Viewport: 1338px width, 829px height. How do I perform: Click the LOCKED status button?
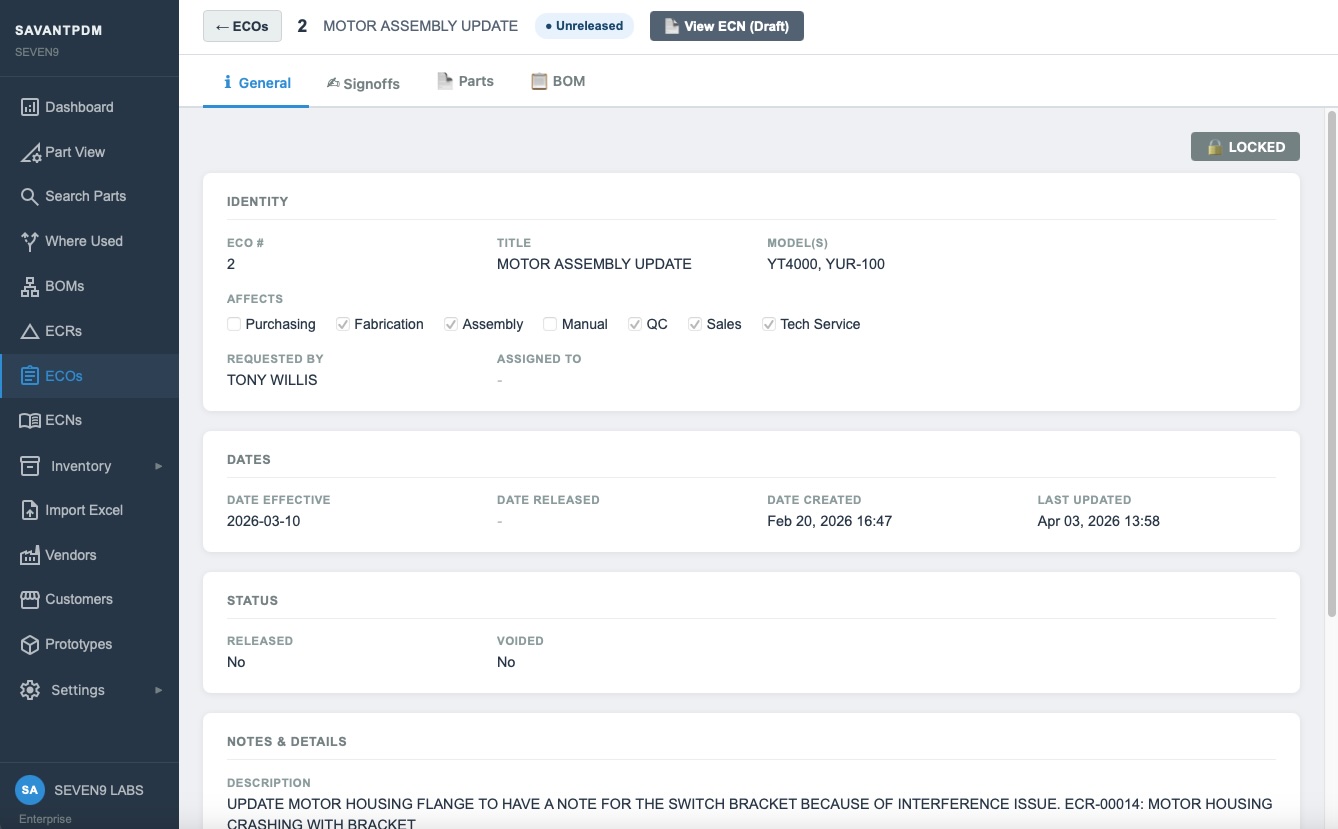[1245, 147]
